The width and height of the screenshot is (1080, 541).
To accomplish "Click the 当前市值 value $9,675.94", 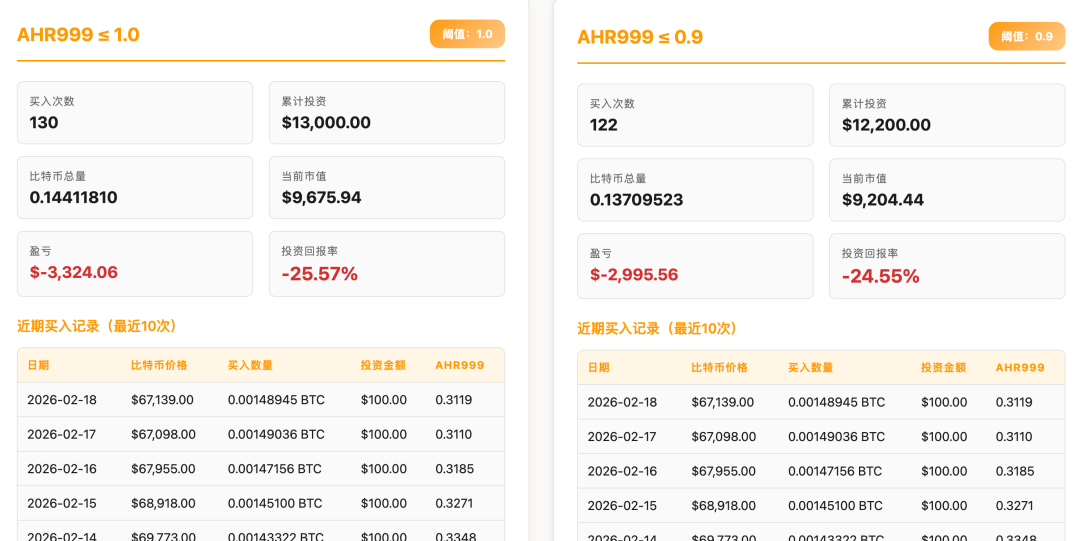I will [321, 198].
